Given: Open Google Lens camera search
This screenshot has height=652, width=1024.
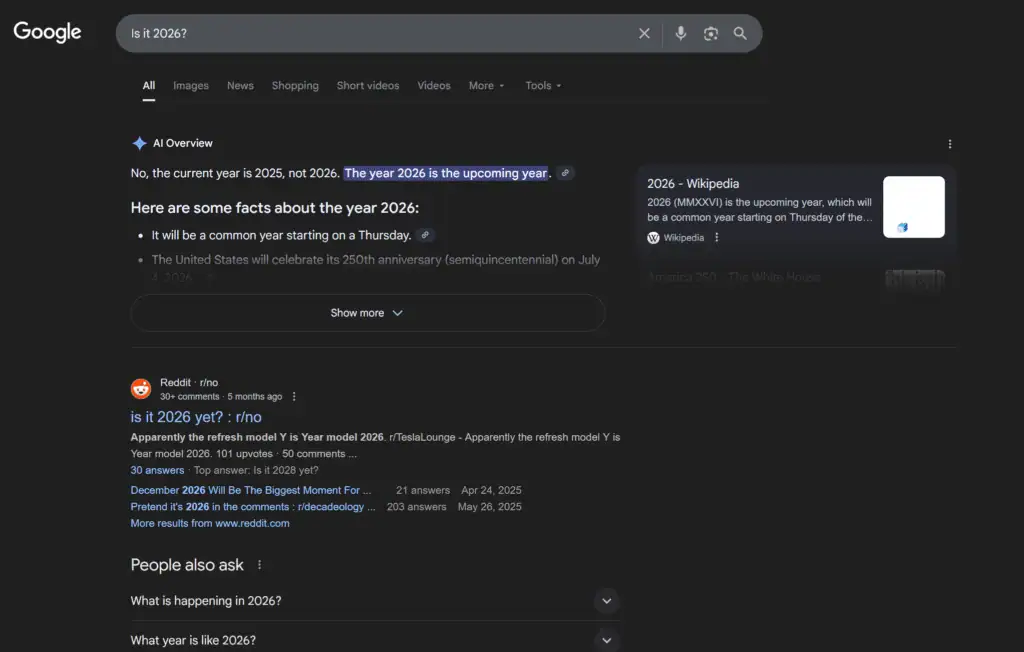Looking at the screenshot, I should [x=710, y=33].
